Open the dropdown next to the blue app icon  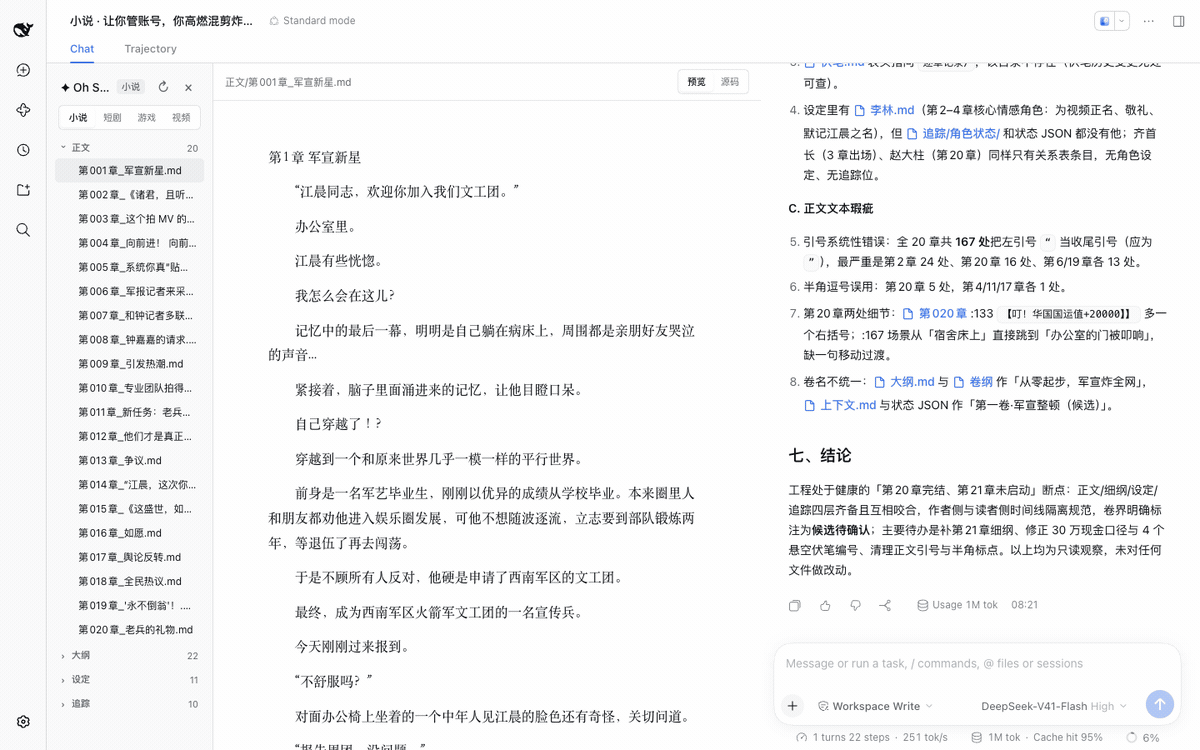(1122, 21)
